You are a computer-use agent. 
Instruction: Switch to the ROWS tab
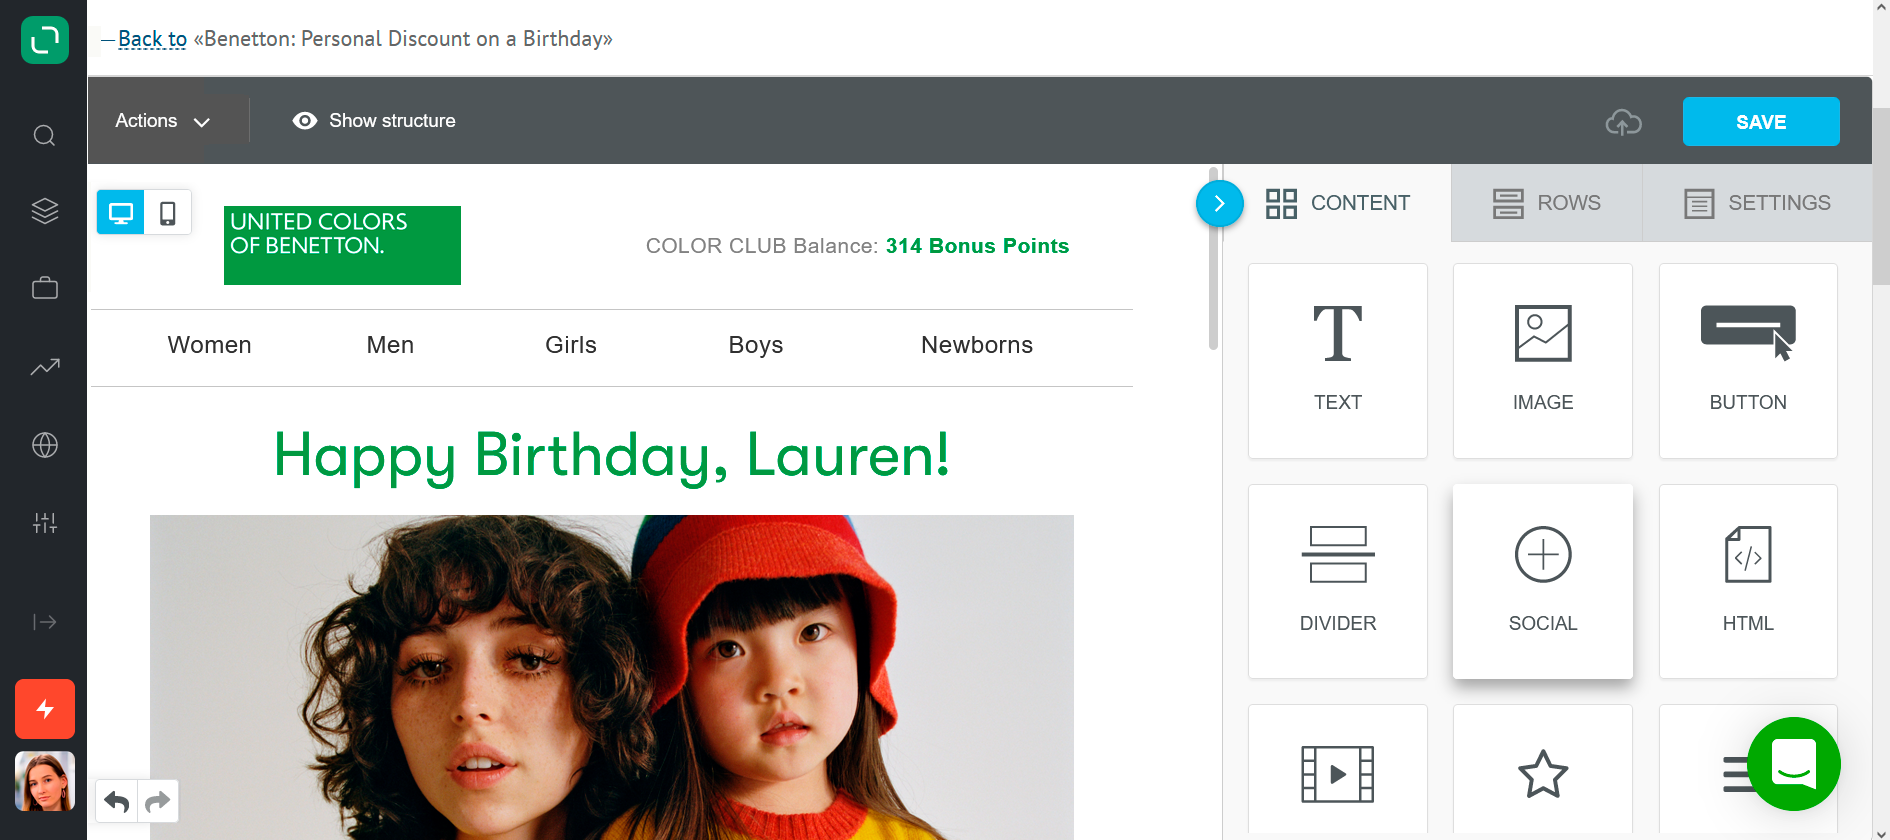pos(1547,203)
